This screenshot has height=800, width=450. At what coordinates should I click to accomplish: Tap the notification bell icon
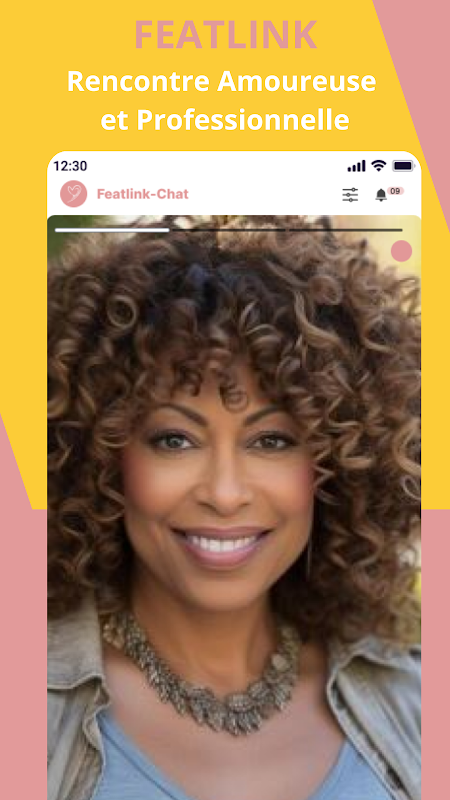381,195
